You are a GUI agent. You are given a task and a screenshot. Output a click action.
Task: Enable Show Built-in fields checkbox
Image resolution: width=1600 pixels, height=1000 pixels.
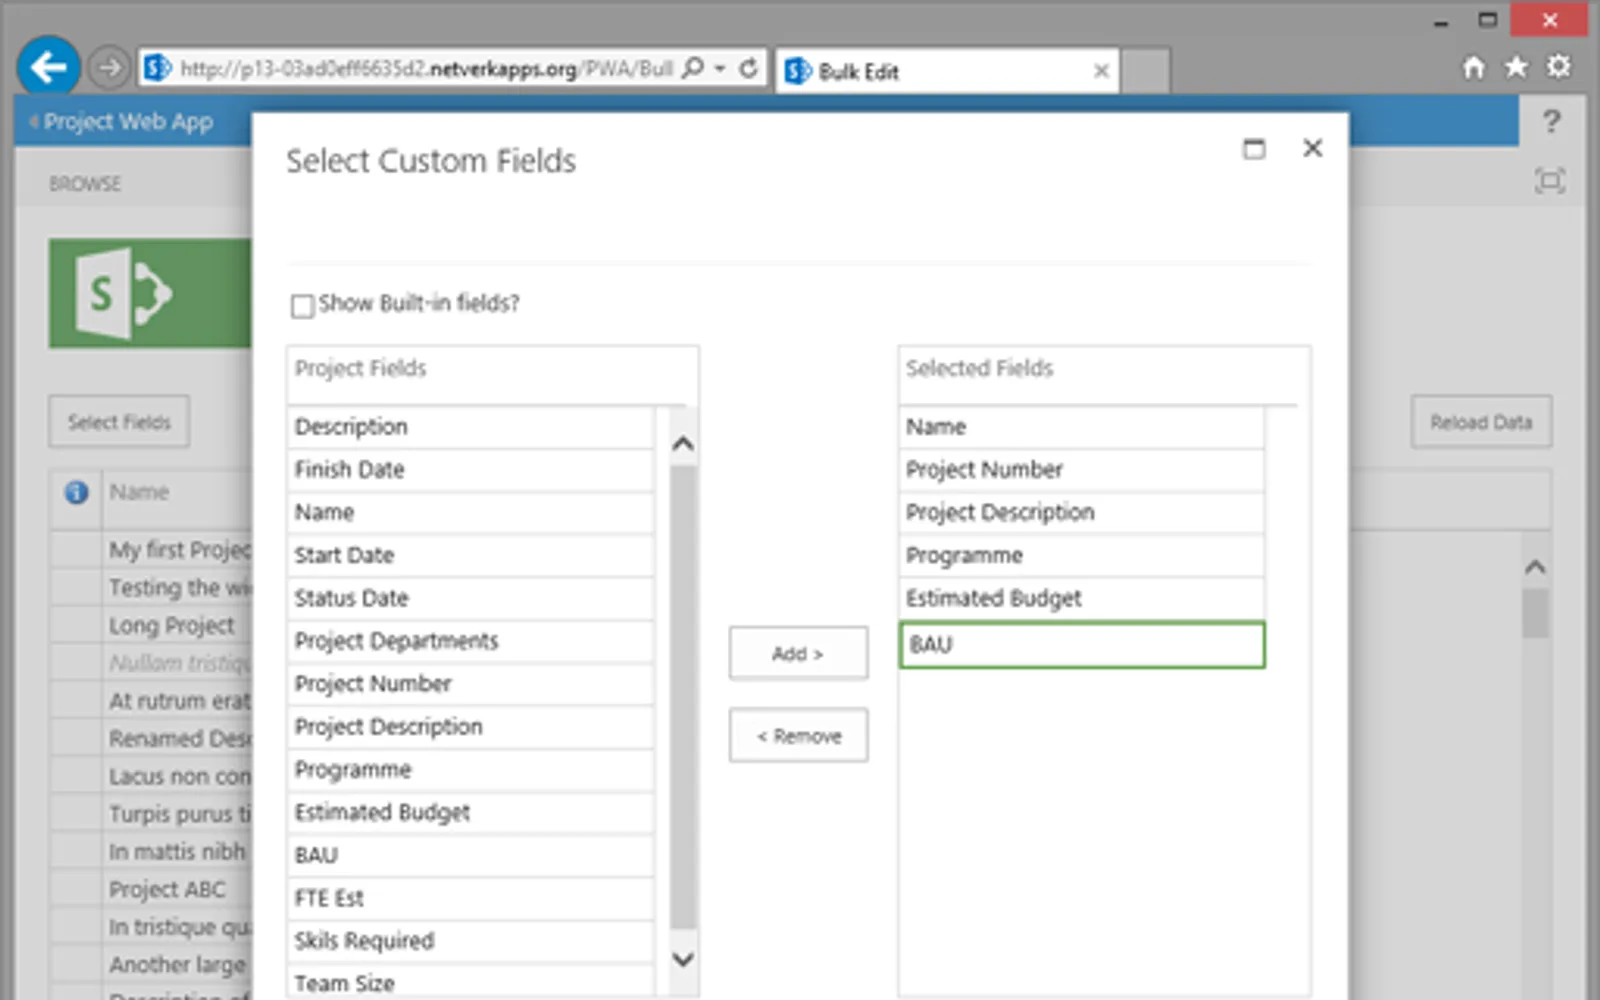(x=302, y=305)
